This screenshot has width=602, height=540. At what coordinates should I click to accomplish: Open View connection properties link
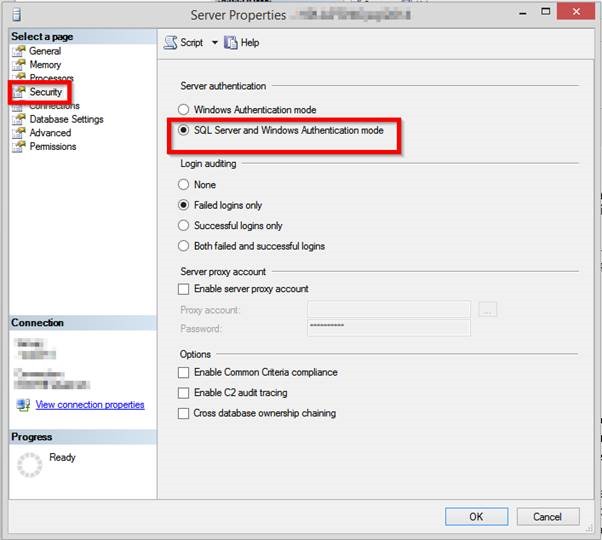(90, 405)
